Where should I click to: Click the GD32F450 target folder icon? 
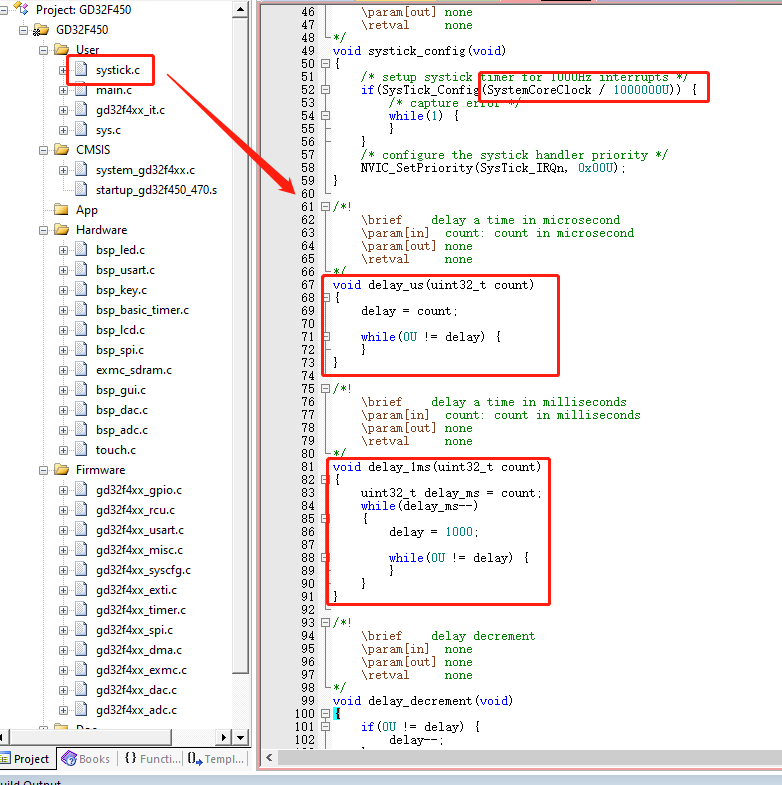pyautogui.click(x=41, y=30)
